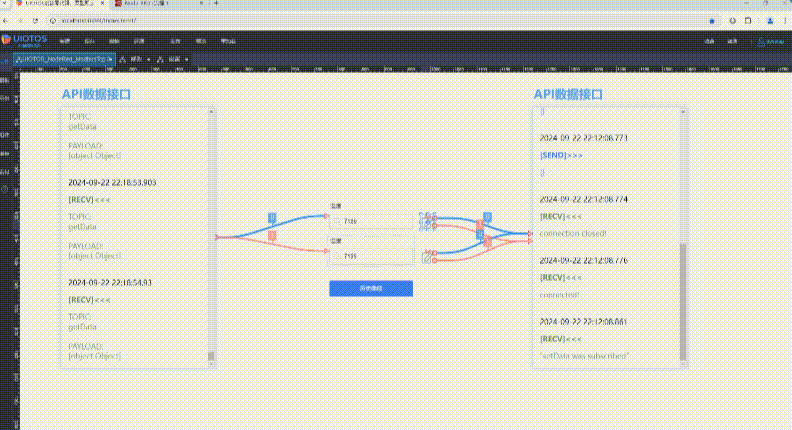Click the blue button below the input fields
792x430 pixels.
point(371,289)
